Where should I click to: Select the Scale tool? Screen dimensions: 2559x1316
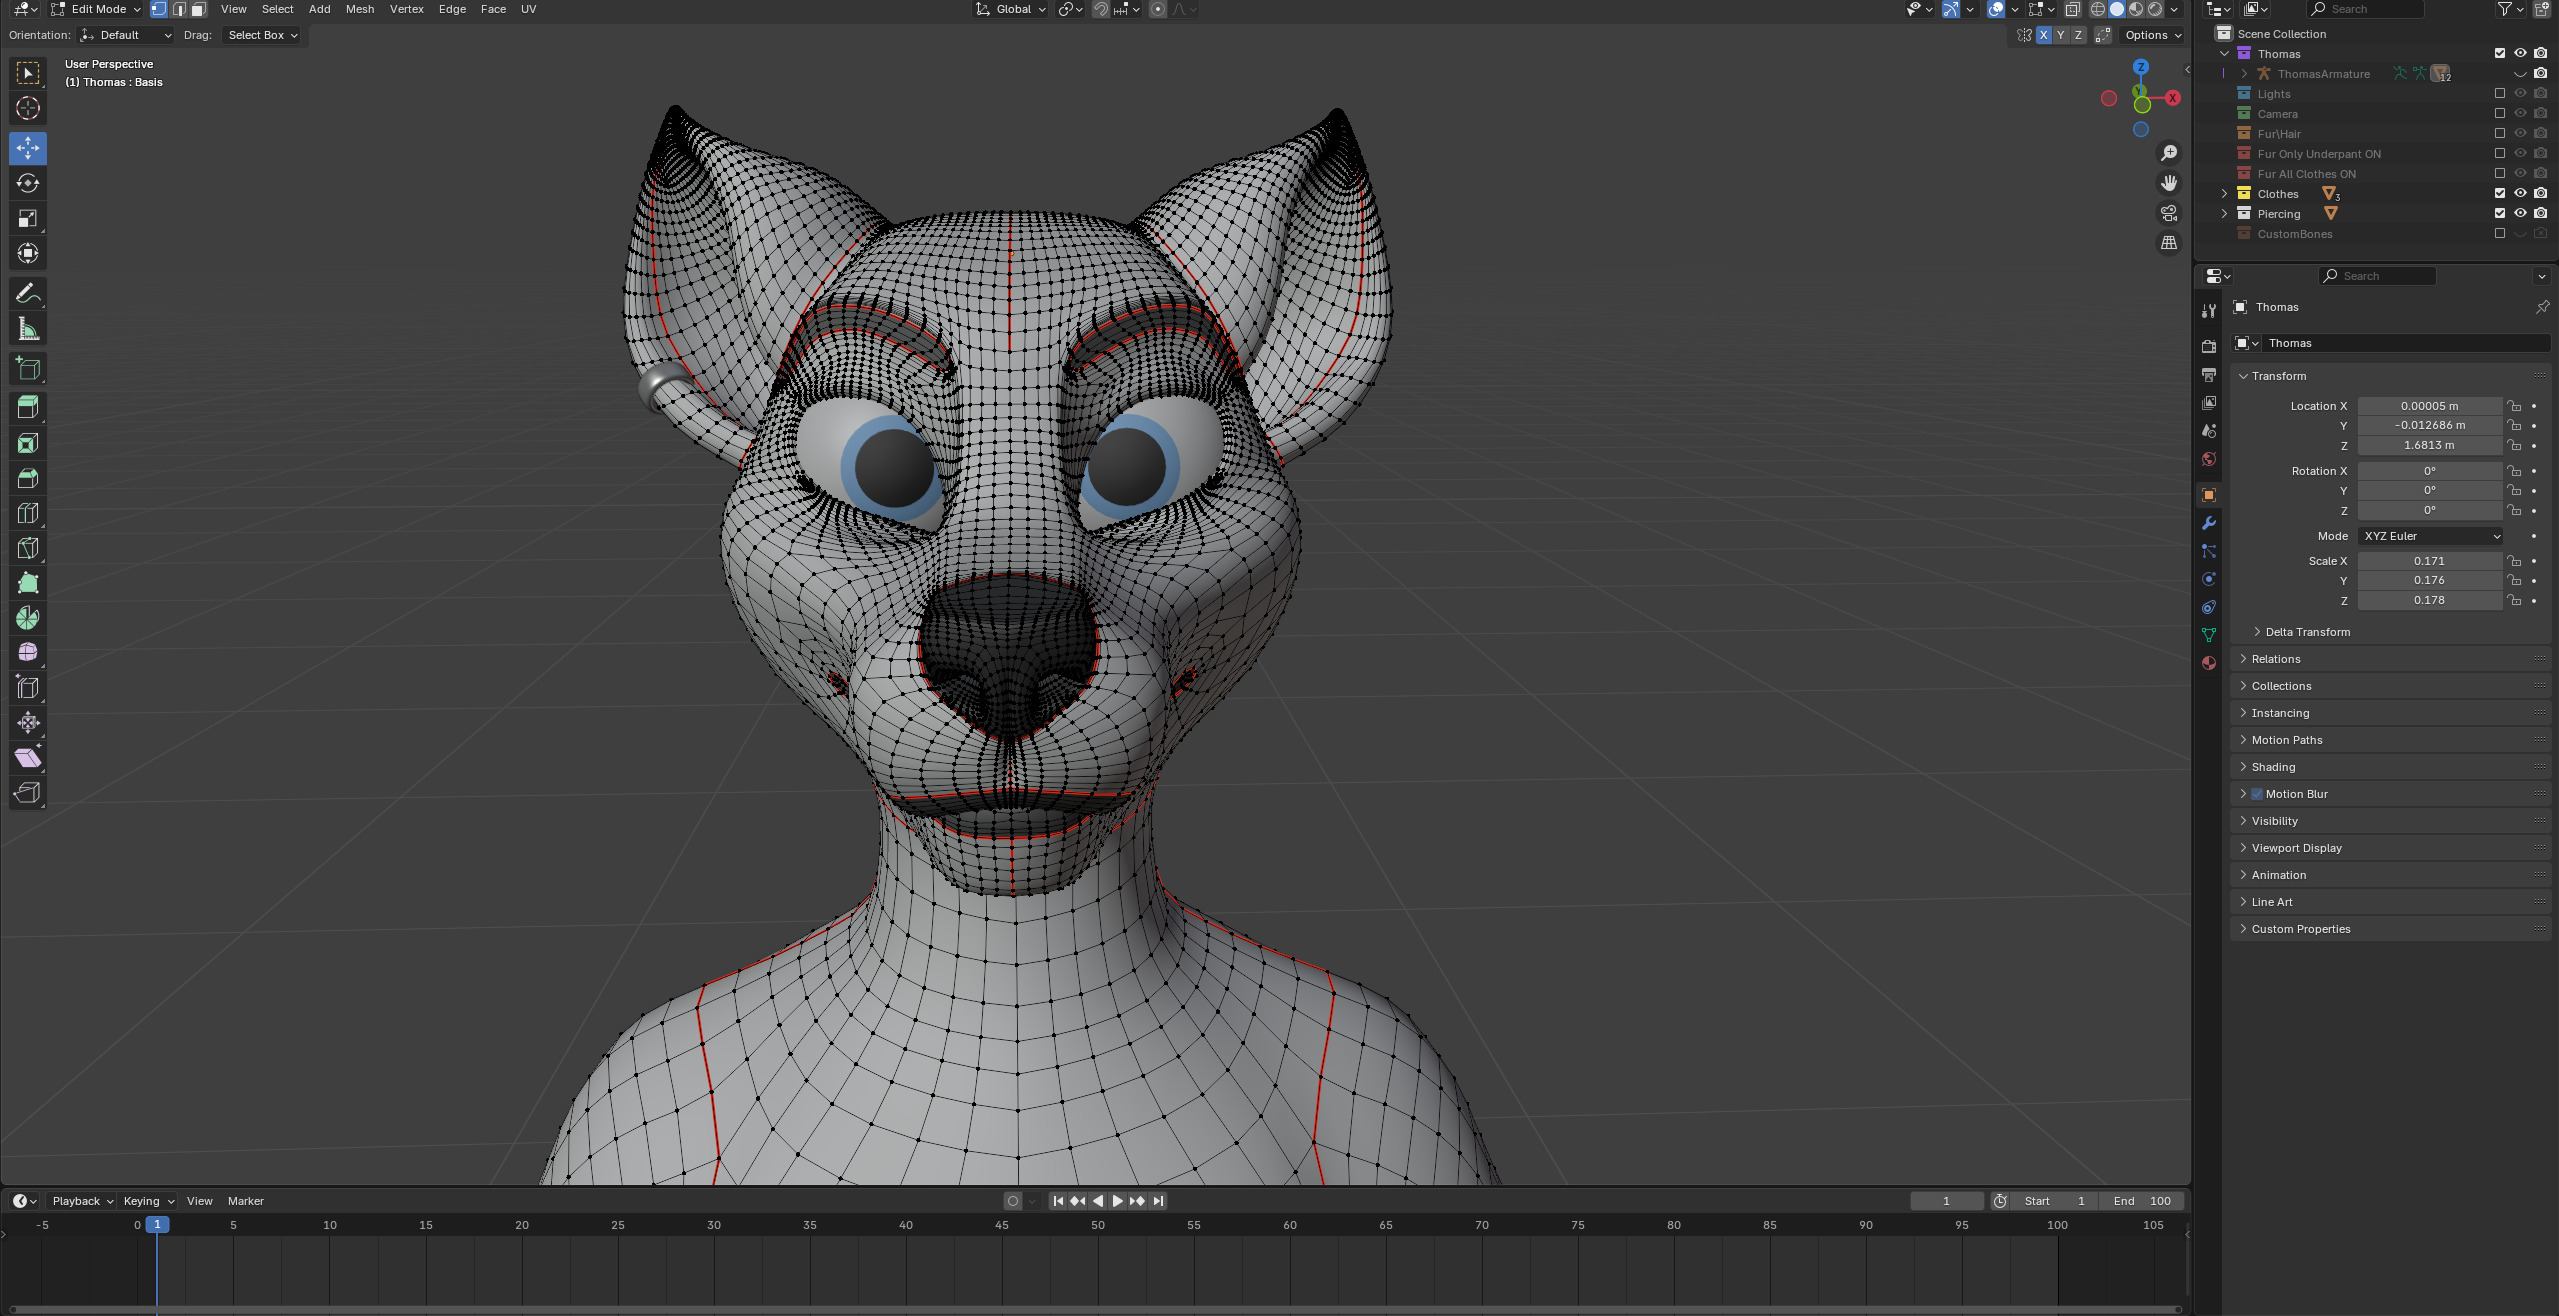click(x=28, y=218)
